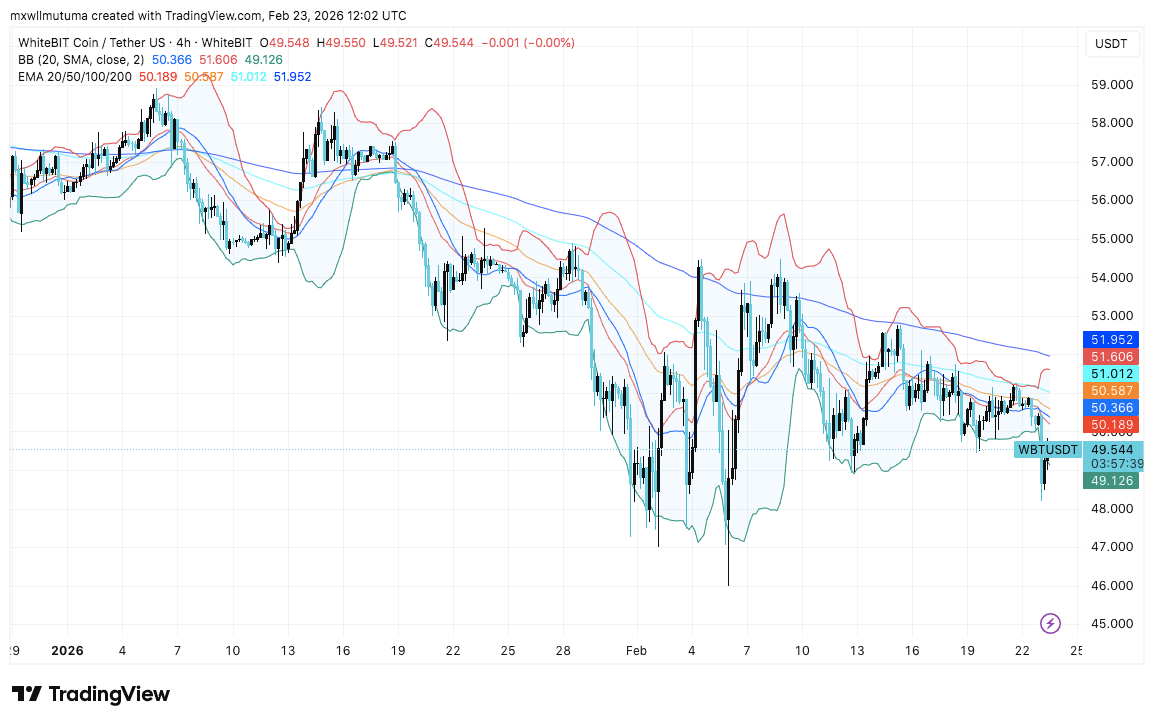Click the 45.000 level on the price scale
The height and width of the screenshot is (724, 1154).
tap(1112, 624)
